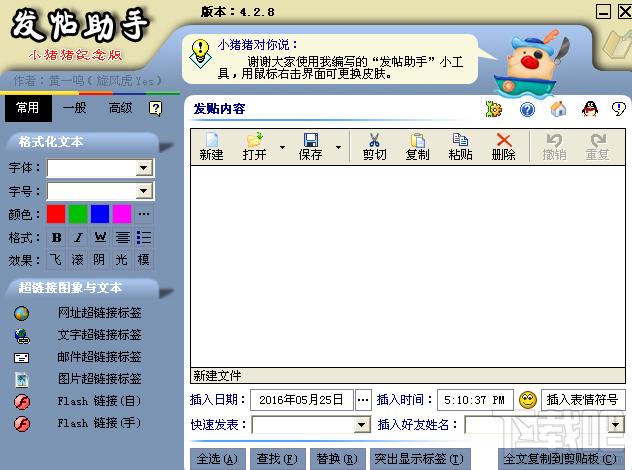Switch to the 一般 tab

point(75,108)
